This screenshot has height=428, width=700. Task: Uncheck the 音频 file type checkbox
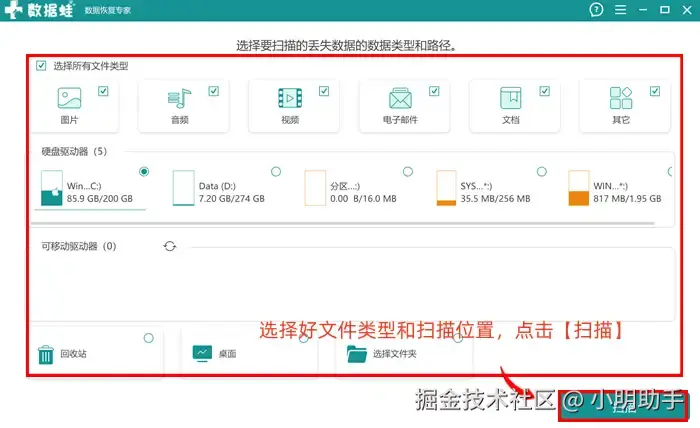coord(214,91)
